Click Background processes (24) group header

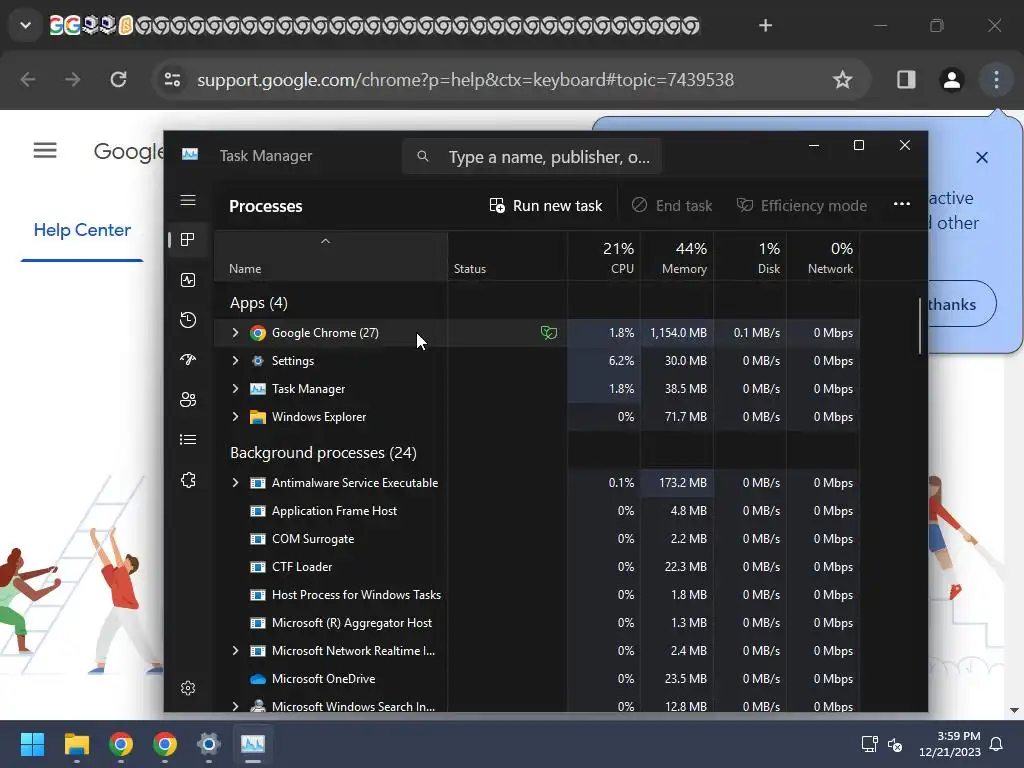pos(323,453)
